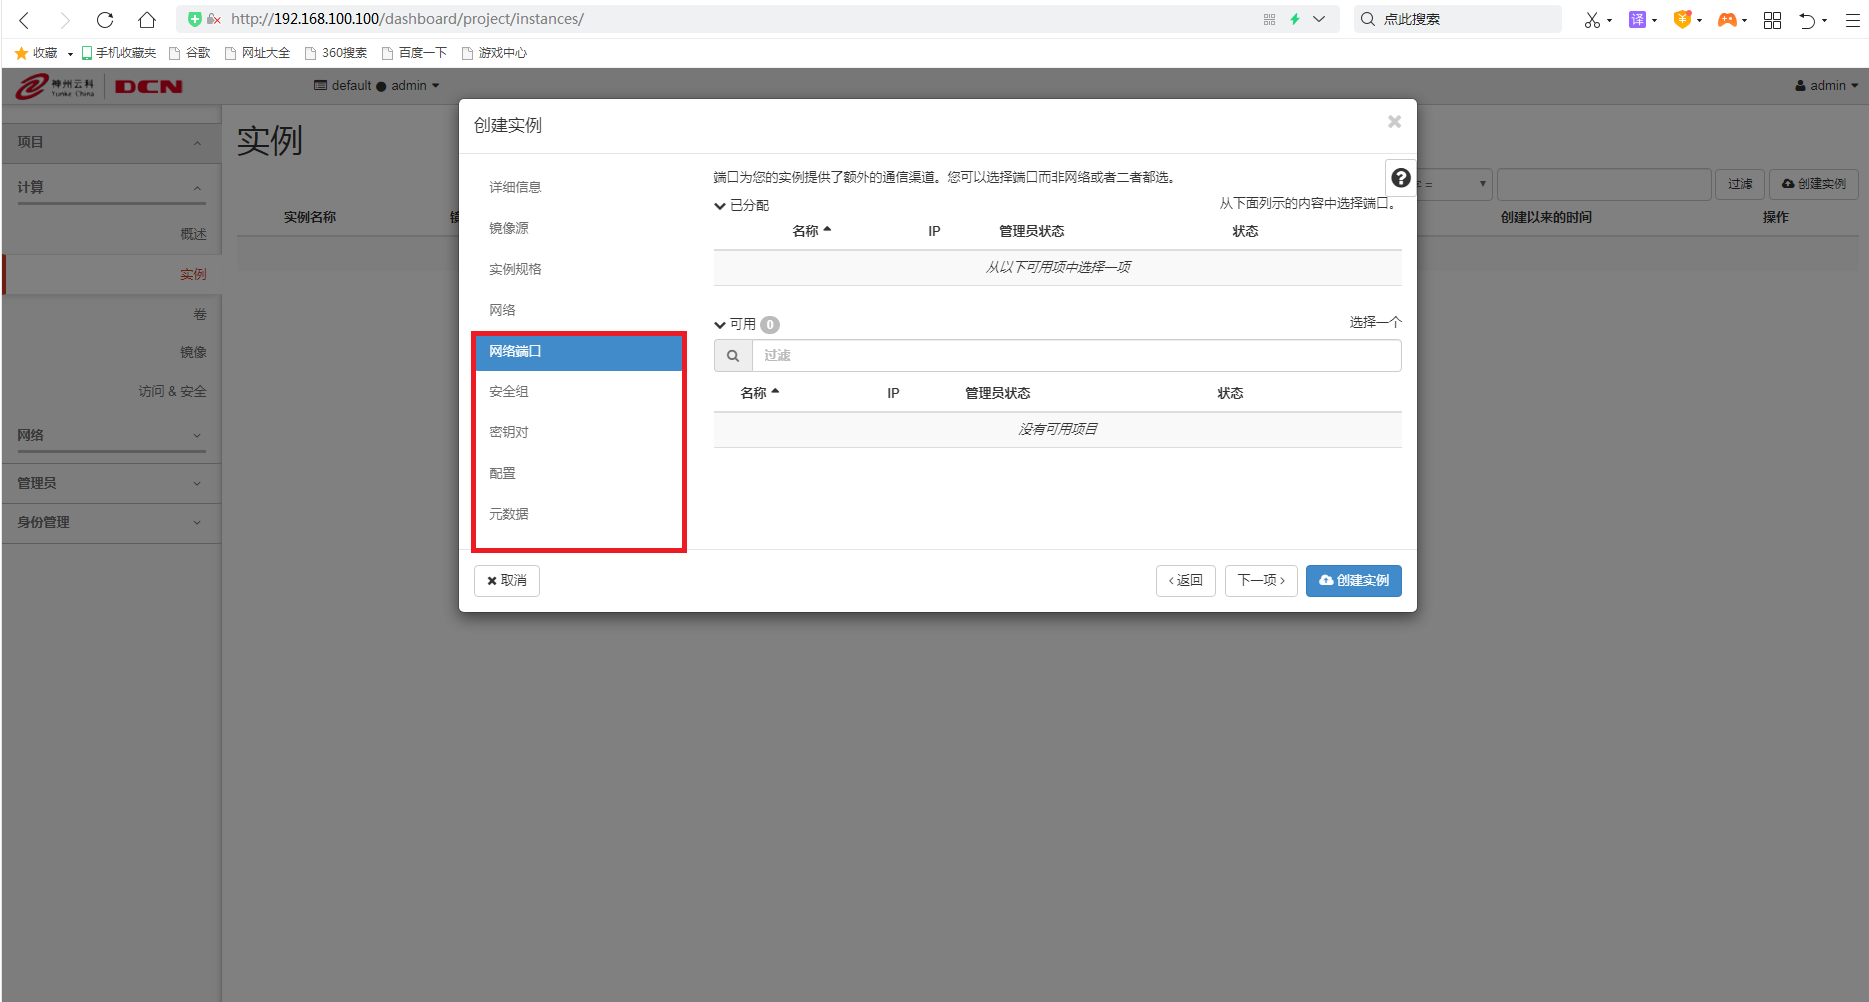
Task: Open the browser hamburger menu
Action: [1852, 19]
